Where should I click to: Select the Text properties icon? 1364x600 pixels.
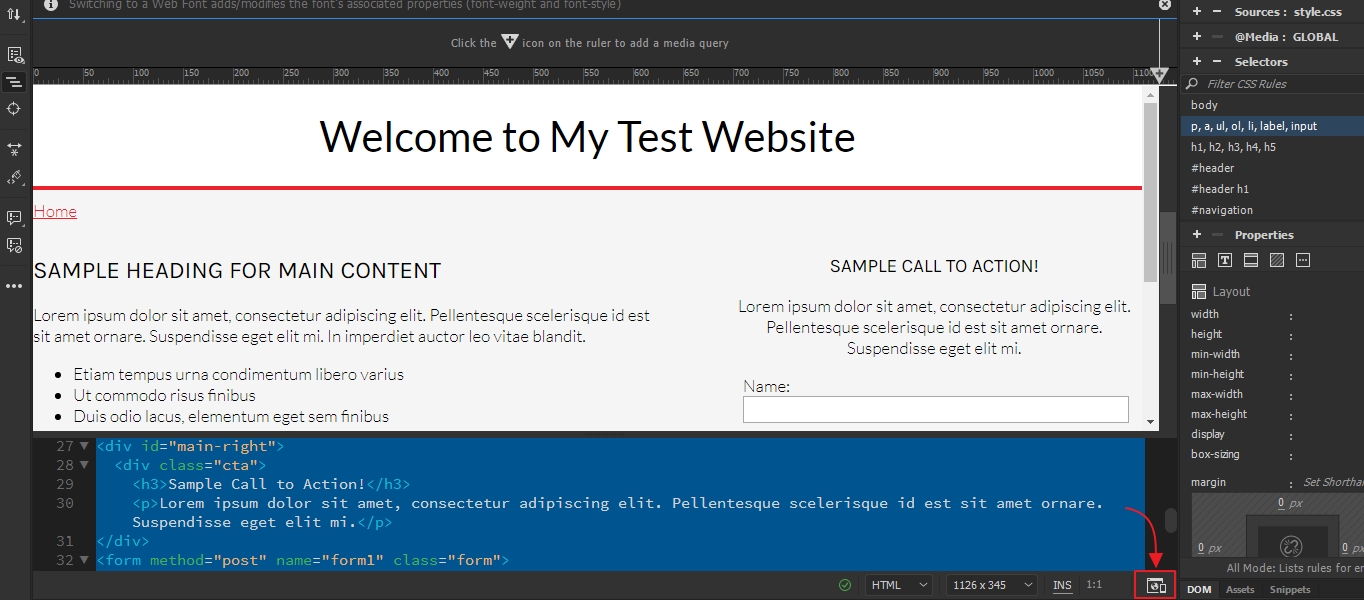coord(1224,260)
